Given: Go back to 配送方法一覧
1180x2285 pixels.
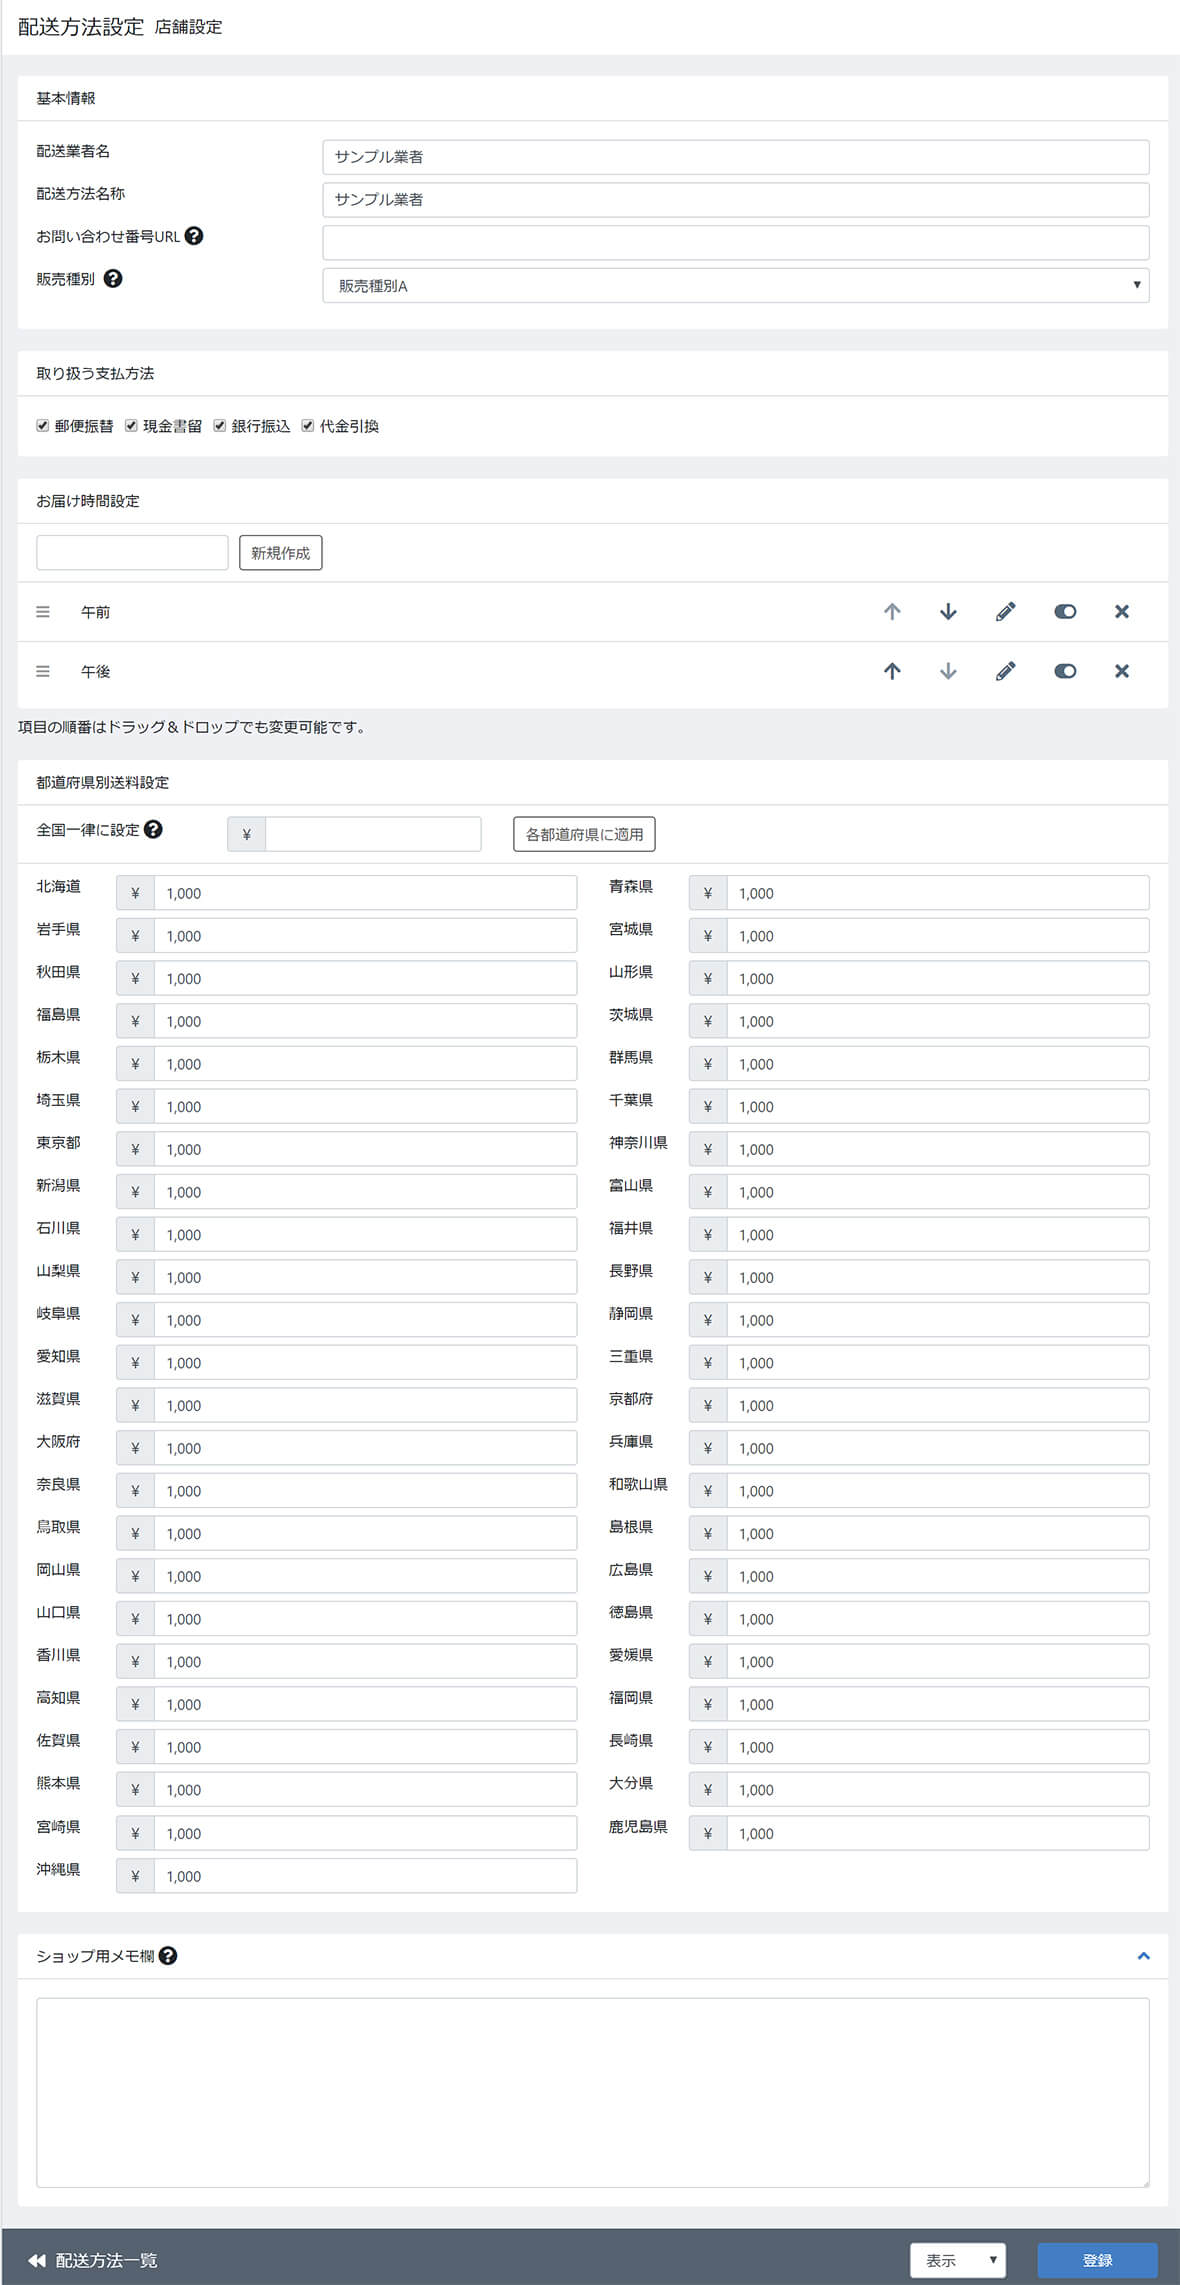Looking at the screenshot, I should (93, 2260).
